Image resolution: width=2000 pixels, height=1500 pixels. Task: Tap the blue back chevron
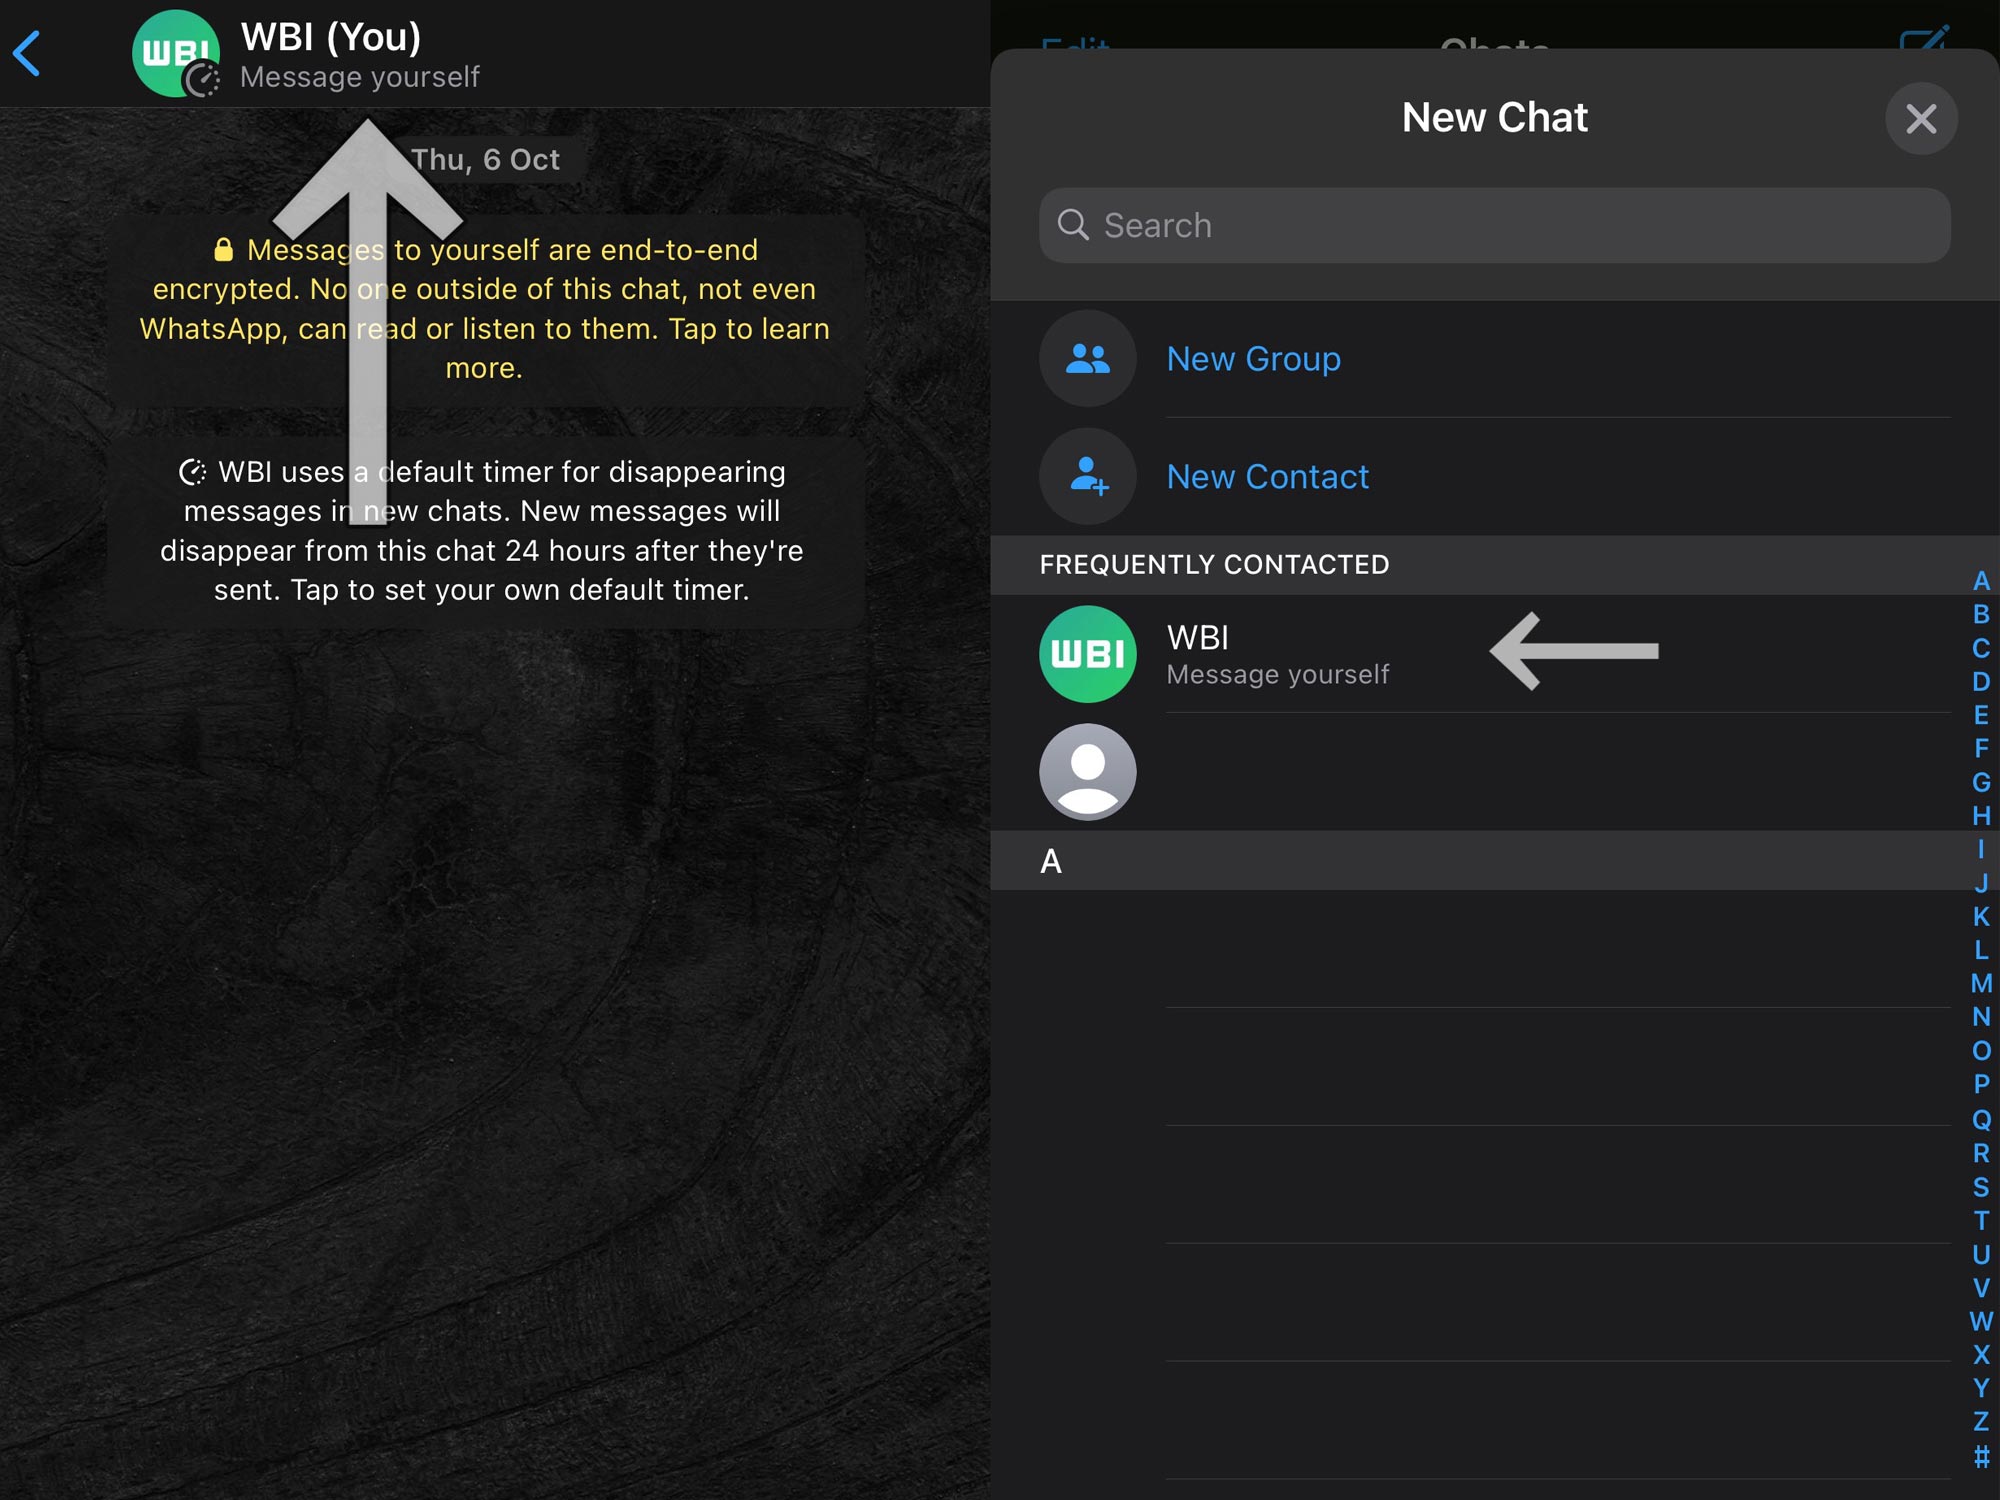[28, 54]
